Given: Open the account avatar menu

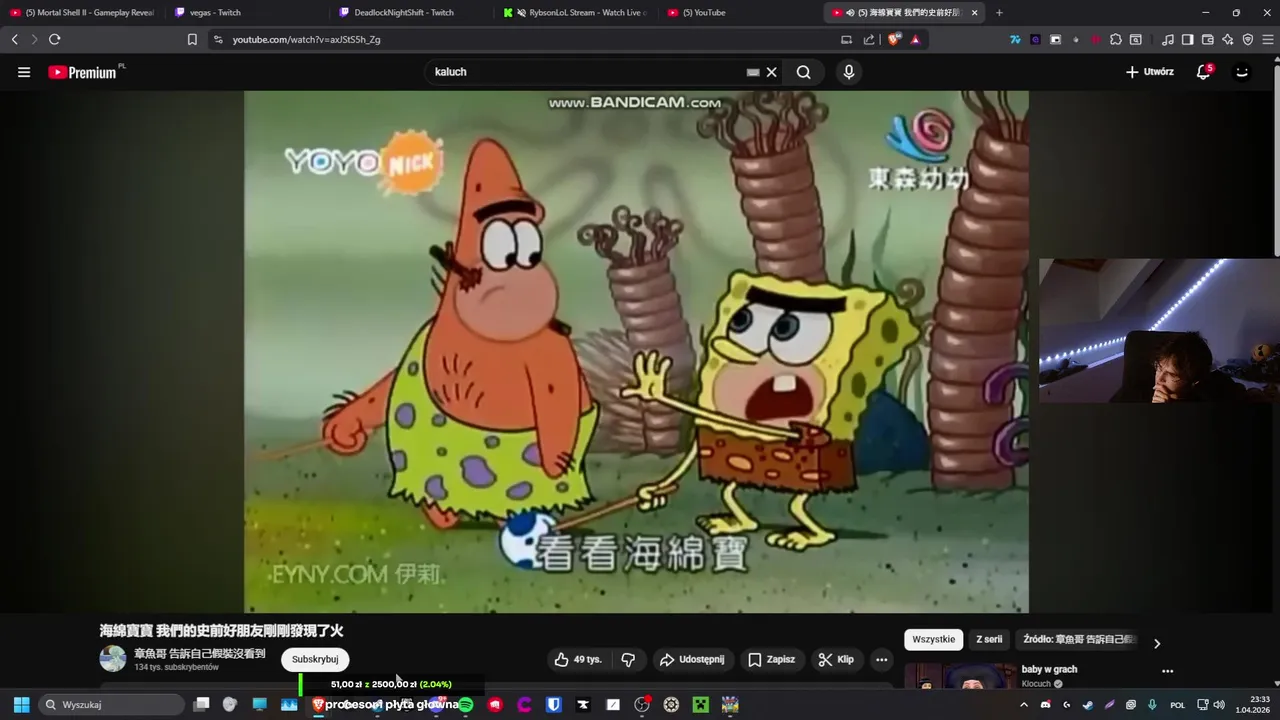Looking at the screenshot, I should (1242, 72).
